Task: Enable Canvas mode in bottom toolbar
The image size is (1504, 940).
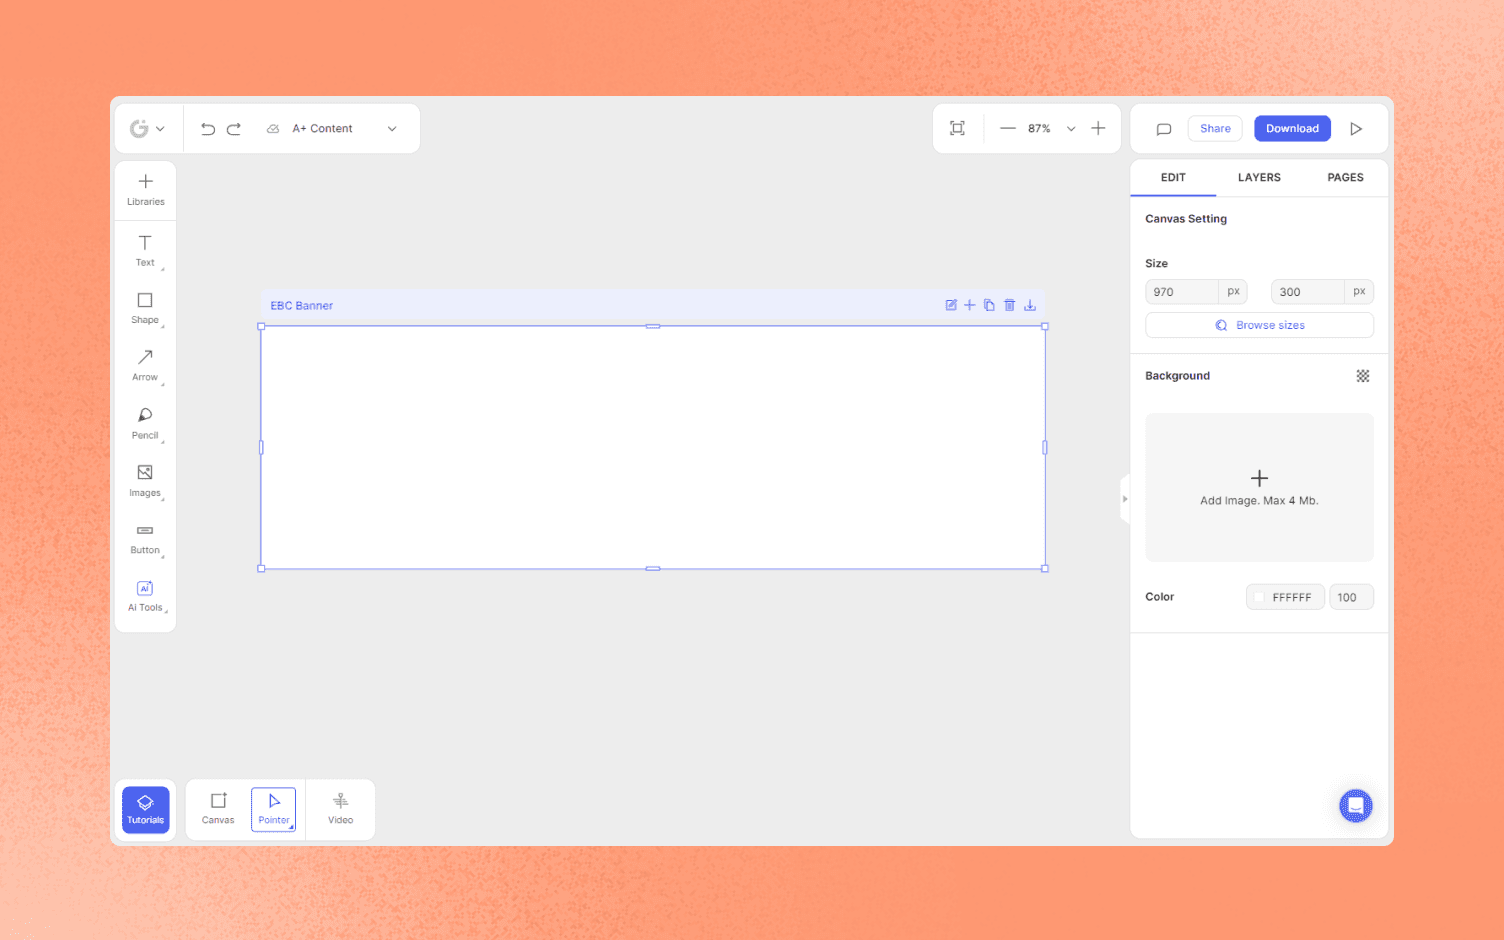Action: point(217,808)
